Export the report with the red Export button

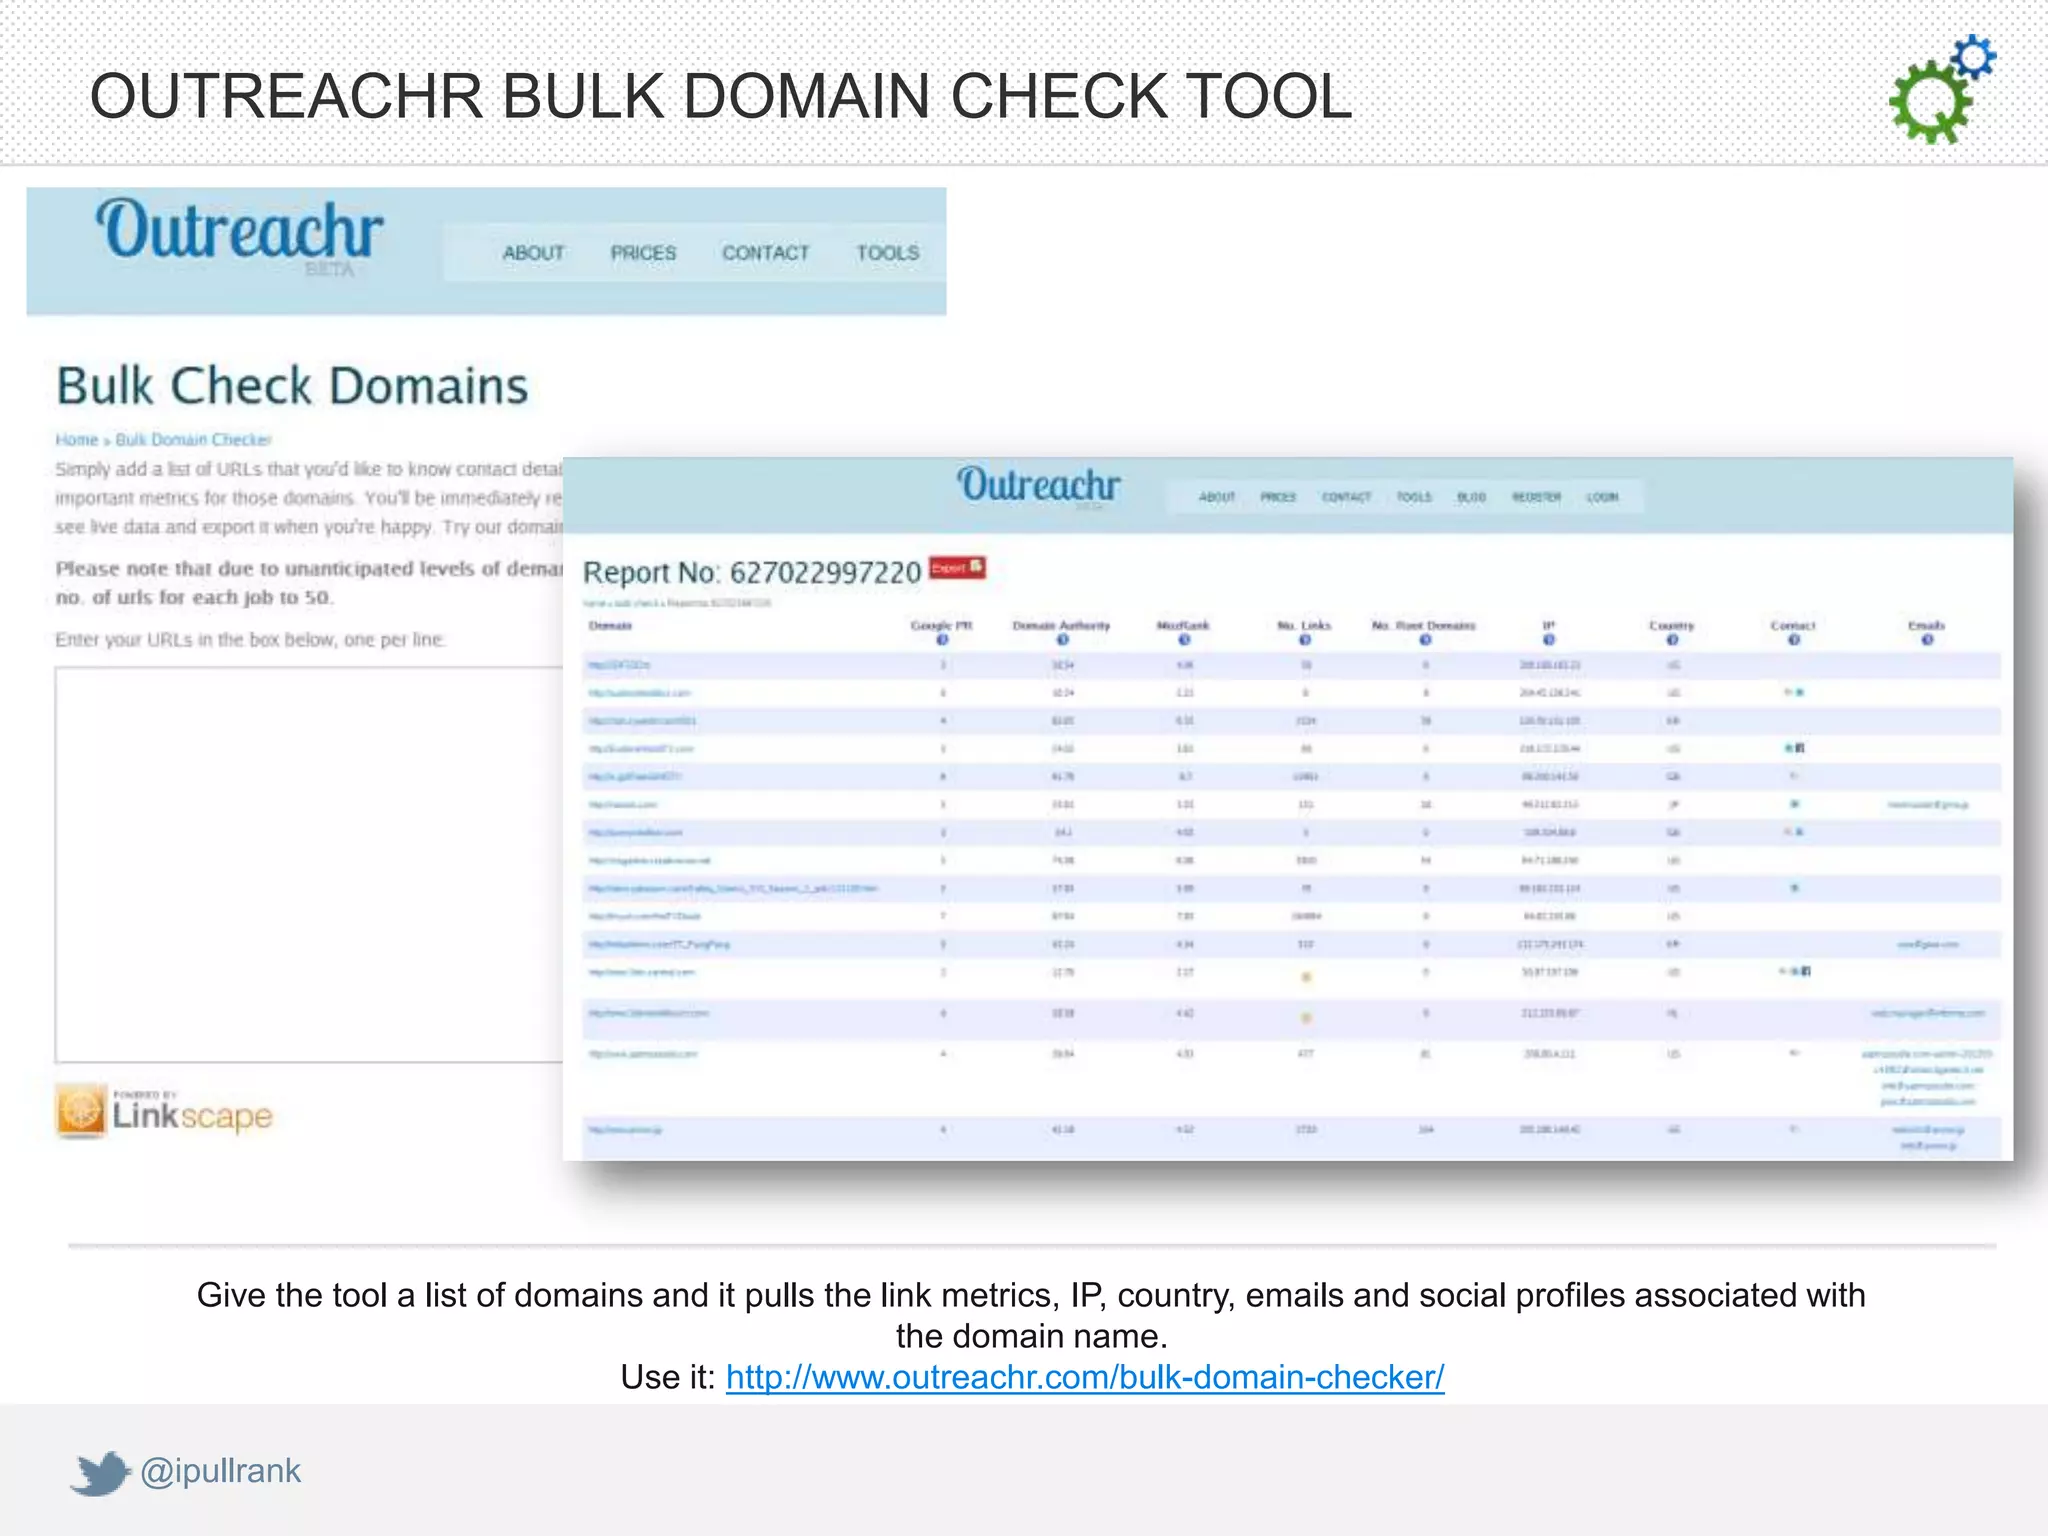click(957, 568)
